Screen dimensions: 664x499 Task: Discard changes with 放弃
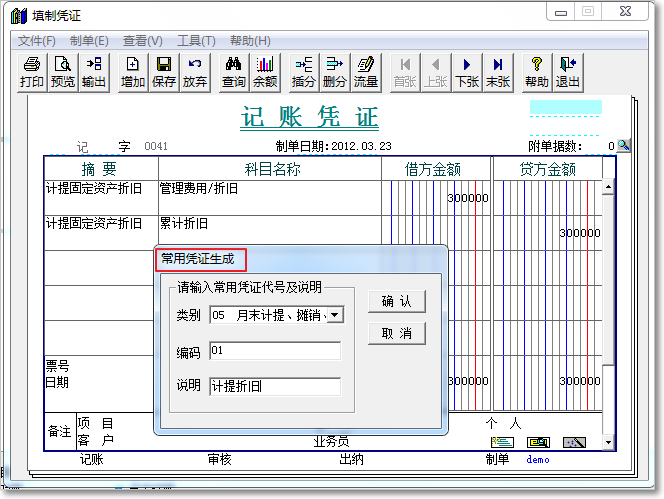tap(195, 72)
